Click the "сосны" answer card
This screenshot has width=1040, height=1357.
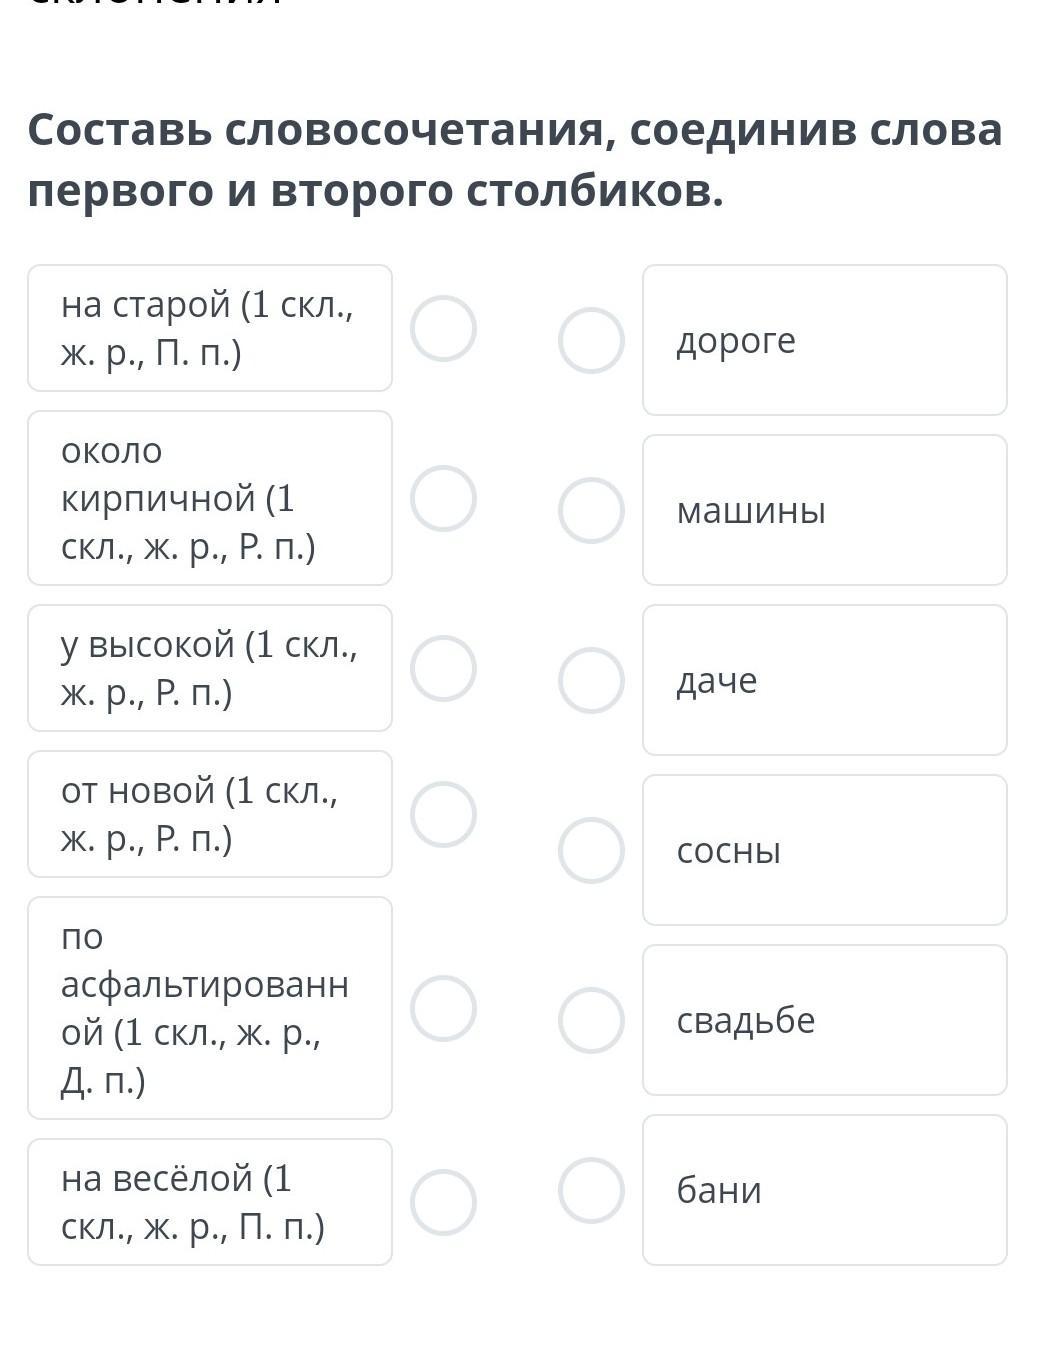click(824, 850)
